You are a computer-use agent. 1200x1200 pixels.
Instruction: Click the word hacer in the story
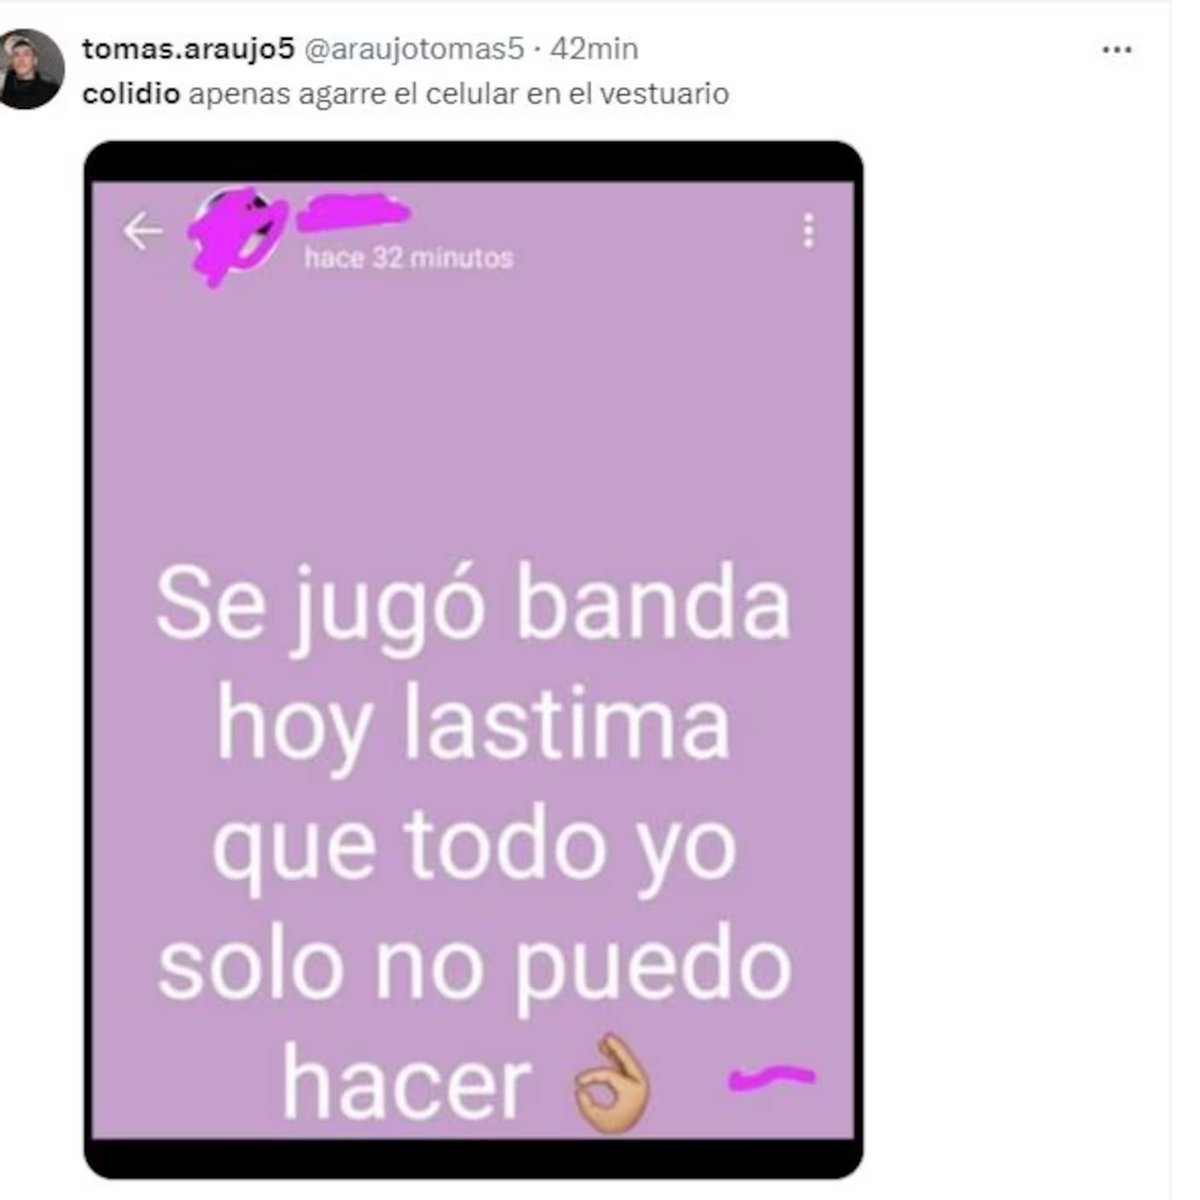(405, 1084)
